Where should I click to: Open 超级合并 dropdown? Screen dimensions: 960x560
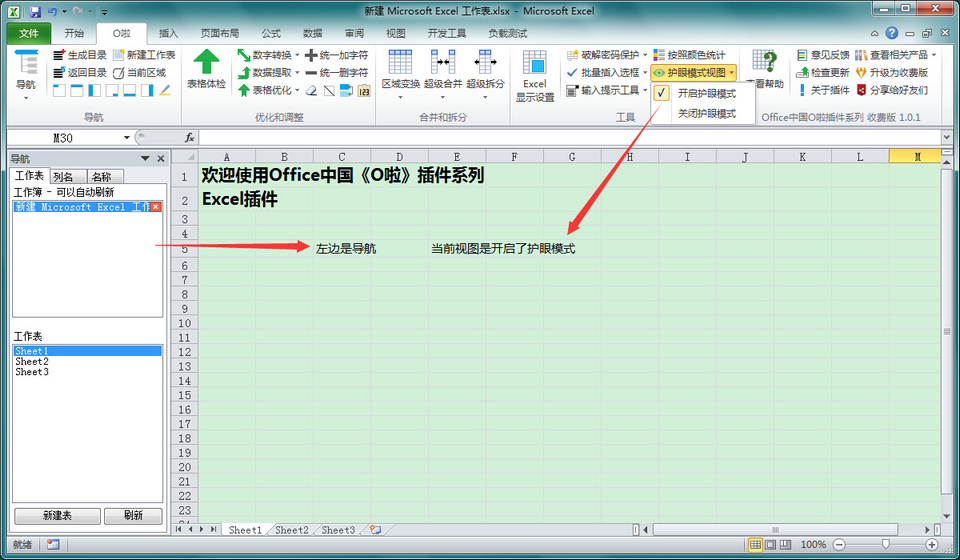click(x=443, y=98)
